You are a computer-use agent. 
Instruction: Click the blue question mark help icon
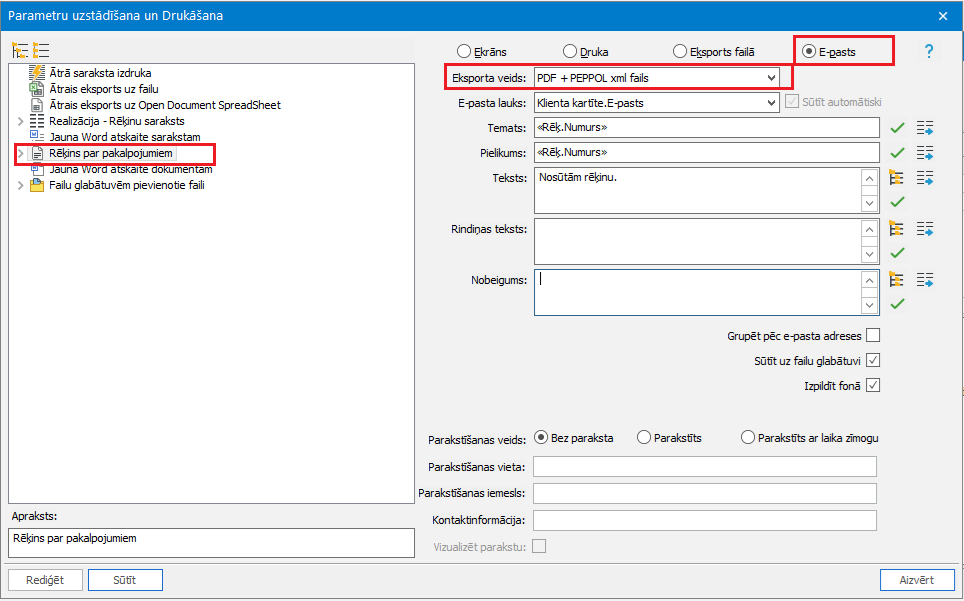click(929, 51)
